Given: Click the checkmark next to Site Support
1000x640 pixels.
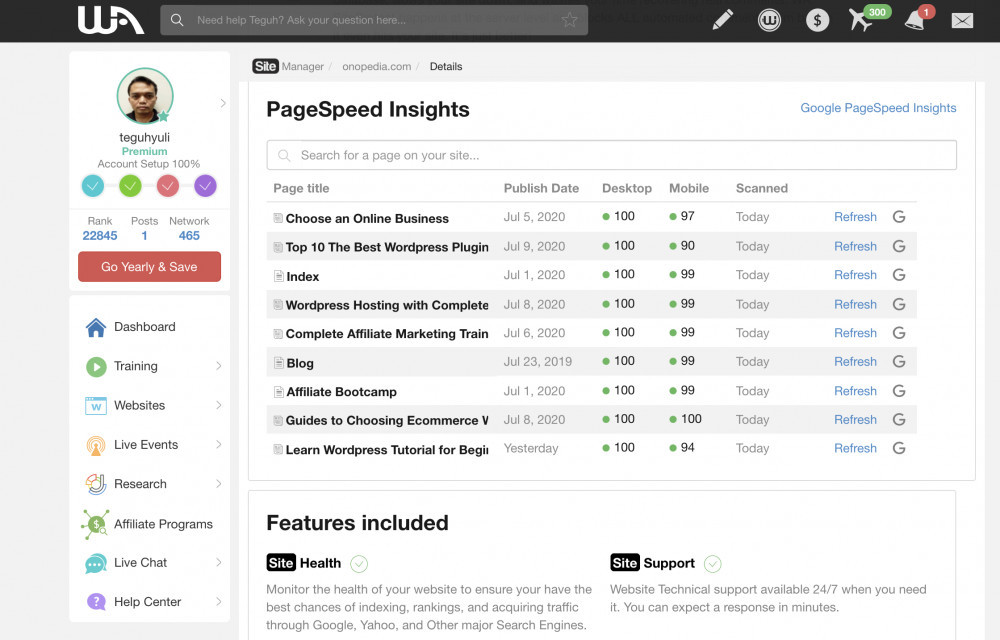Looking at the screenshot, I should point(712,564).
